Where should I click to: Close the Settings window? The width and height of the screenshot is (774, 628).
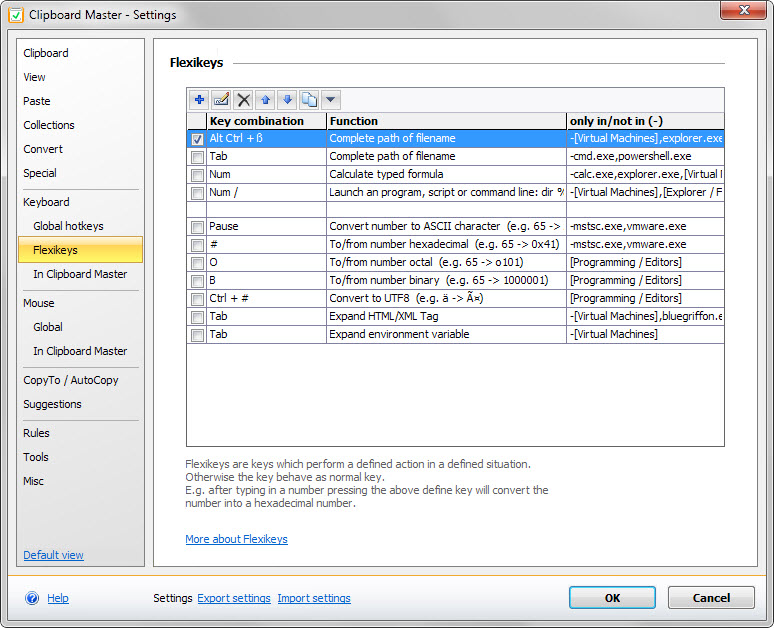[743, 10]
